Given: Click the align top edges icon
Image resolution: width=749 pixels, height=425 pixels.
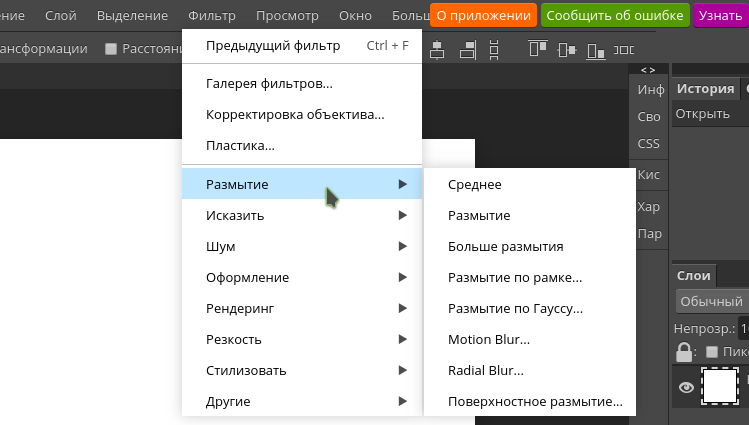Looking at the screenshot, I should 537,49.
